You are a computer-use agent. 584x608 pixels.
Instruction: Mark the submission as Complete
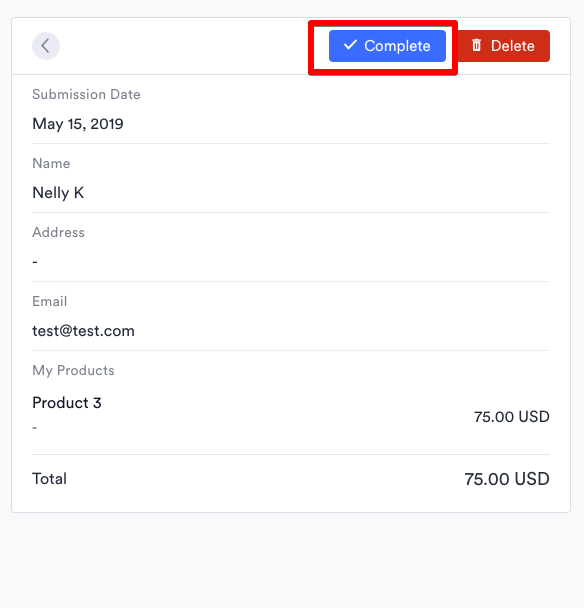pos(387,46)
